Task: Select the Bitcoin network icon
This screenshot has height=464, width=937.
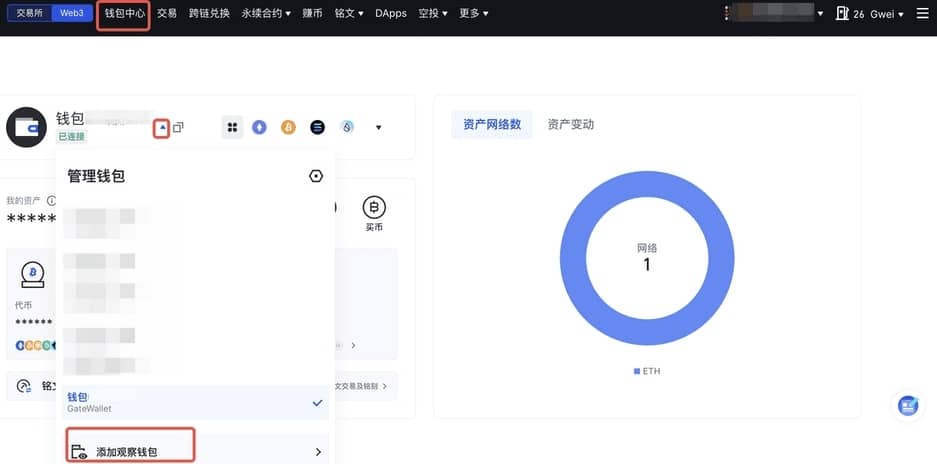Action: pos(288,127)
